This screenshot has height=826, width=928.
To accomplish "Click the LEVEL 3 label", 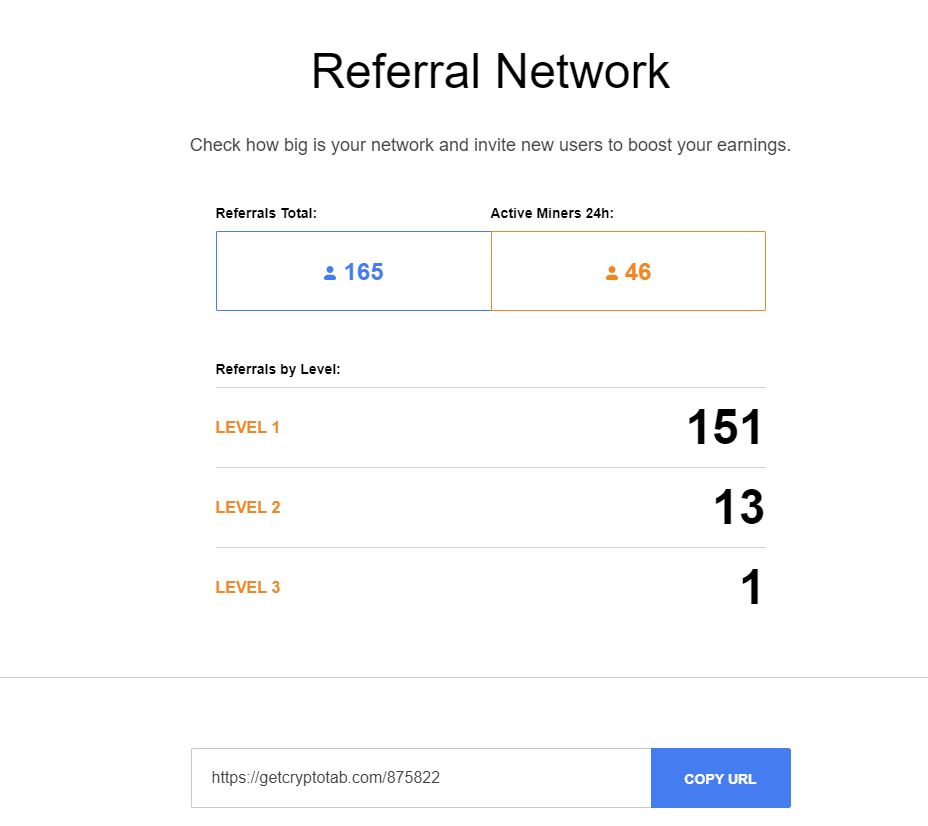I will point(247,587).
